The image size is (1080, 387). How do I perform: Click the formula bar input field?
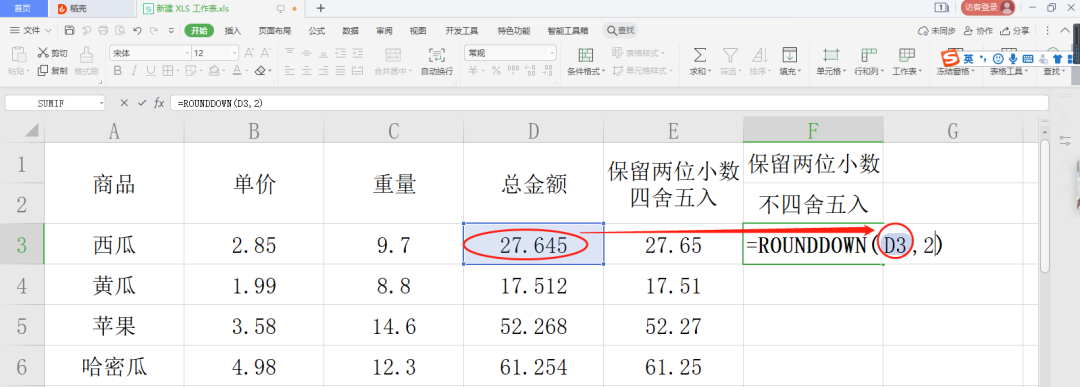(x=610, y=103)
